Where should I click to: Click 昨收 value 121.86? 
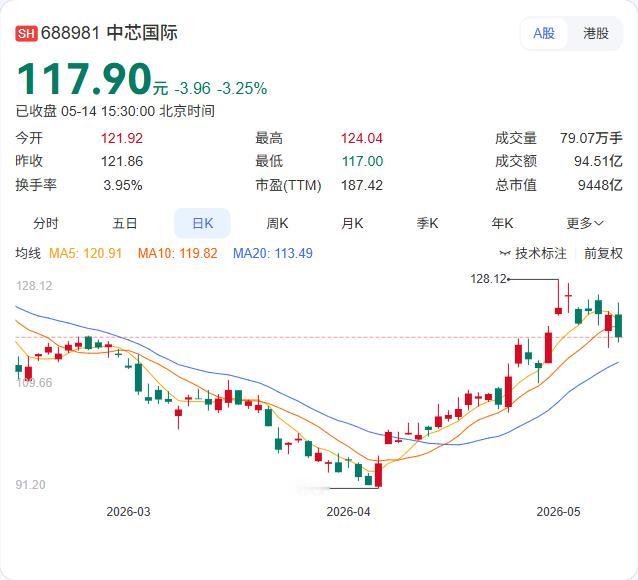coord(122,161)
